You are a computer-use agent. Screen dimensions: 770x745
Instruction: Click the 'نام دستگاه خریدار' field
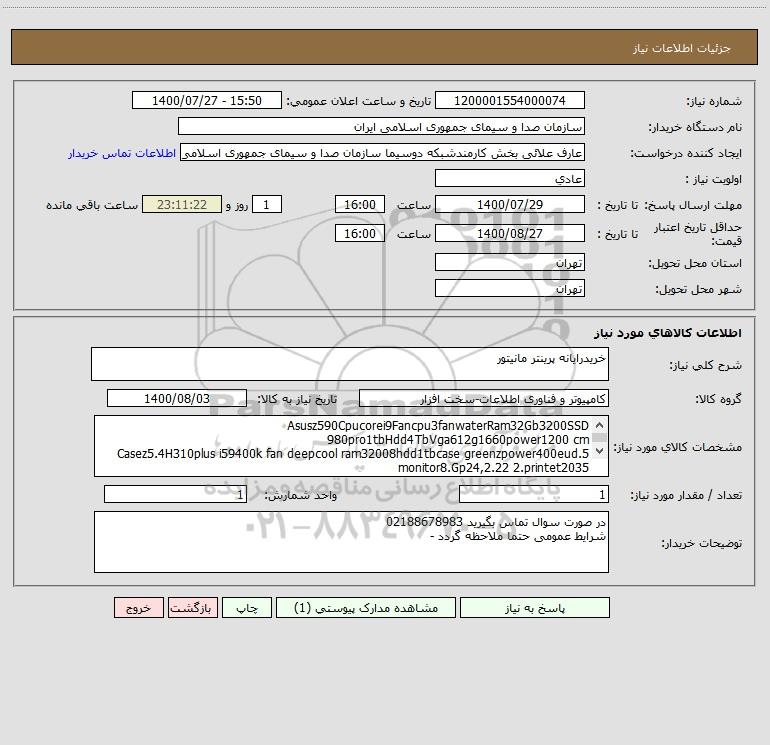point(381,127)
